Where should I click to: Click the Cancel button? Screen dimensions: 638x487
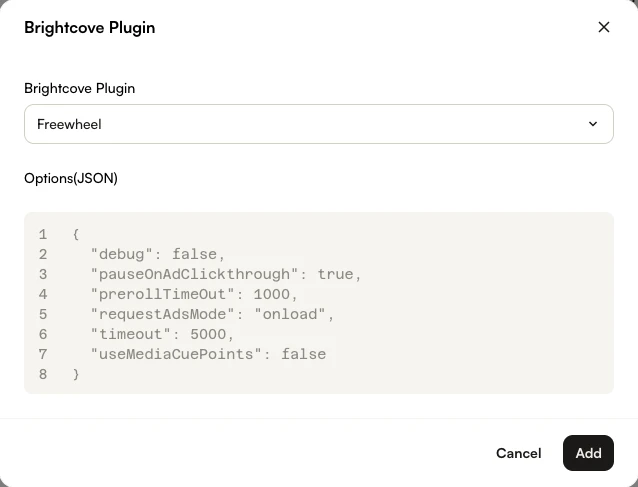coord(518,453)
